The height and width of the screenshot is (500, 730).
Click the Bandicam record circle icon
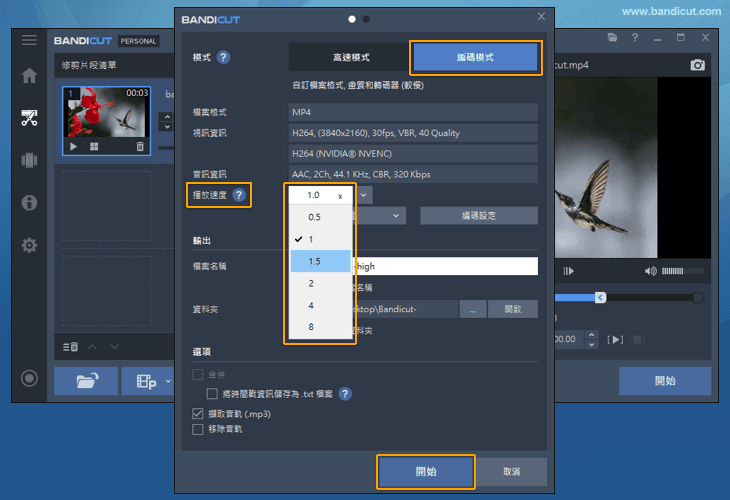tap(29, 378)
